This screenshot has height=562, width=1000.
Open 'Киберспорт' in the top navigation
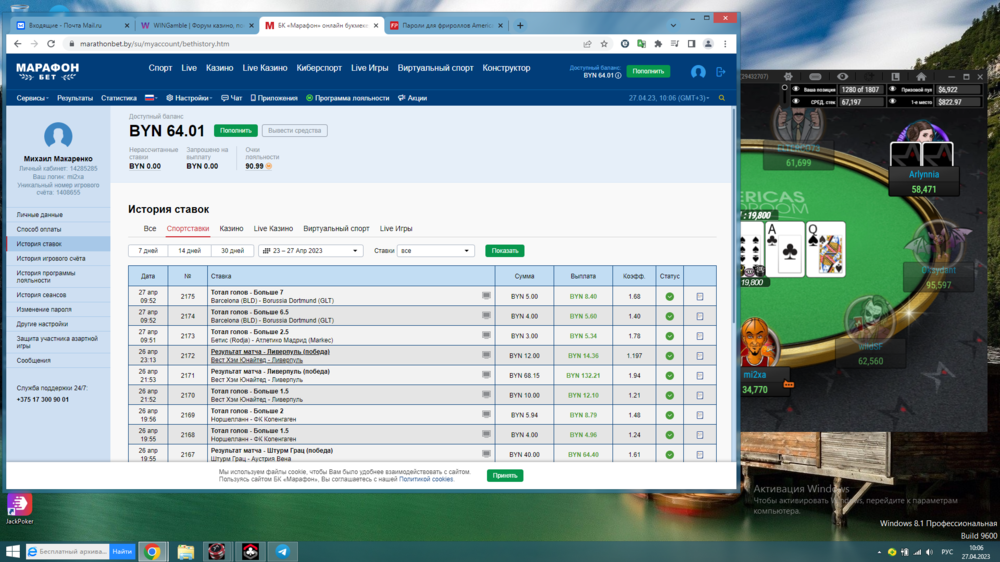pos(319,68)
